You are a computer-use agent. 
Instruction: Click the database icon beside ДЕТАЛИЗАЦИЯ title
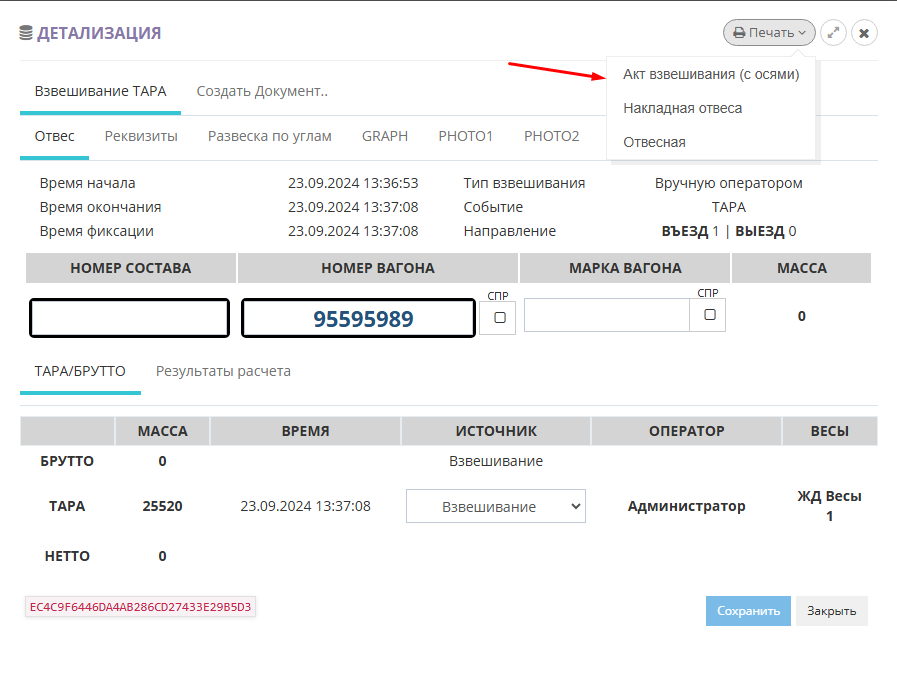pos(26,33)
